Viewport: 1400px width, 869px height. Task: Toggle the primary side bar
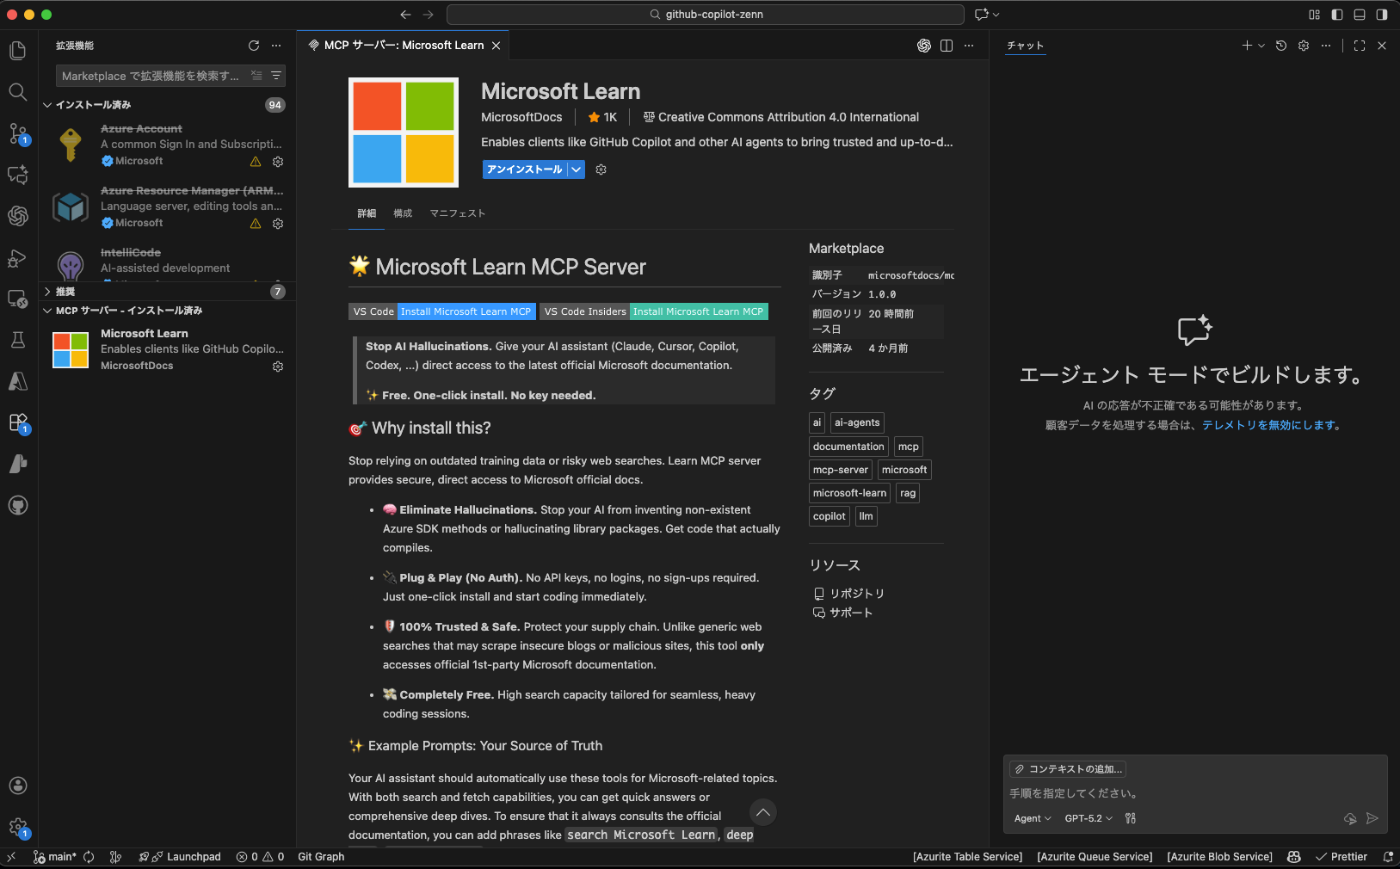(x=1337, y=15)
